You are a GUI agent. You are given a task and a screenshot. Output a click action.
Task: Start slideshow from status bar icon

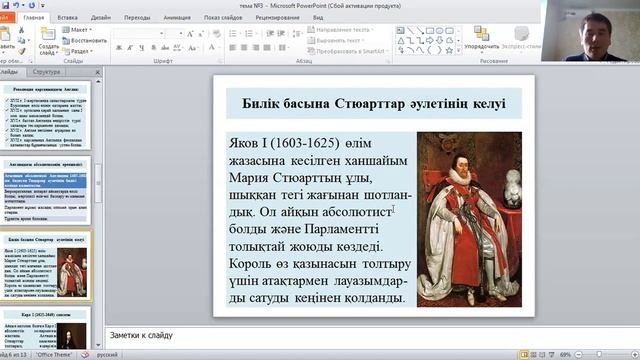[x=551, y=355]
